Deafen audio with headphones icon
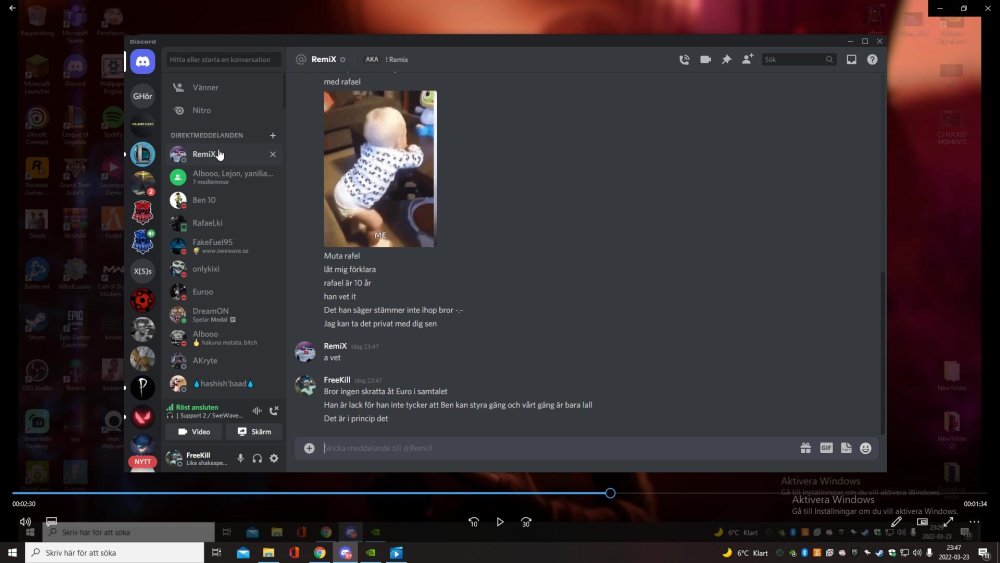The image size is (1000, 563). (257, 458)
